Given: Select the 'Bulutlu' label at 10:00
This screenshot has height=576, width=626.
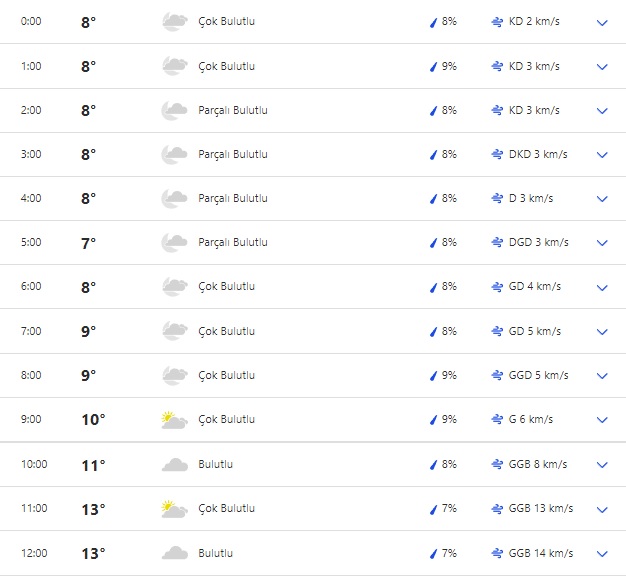Looking at the screenshot, I should click(215, 464).
